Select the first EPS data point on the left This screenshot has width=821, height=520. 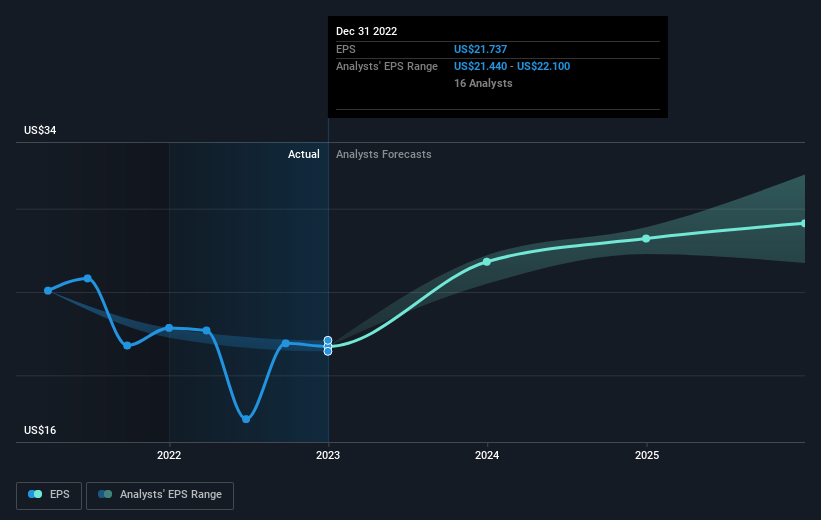pos(48,291)
